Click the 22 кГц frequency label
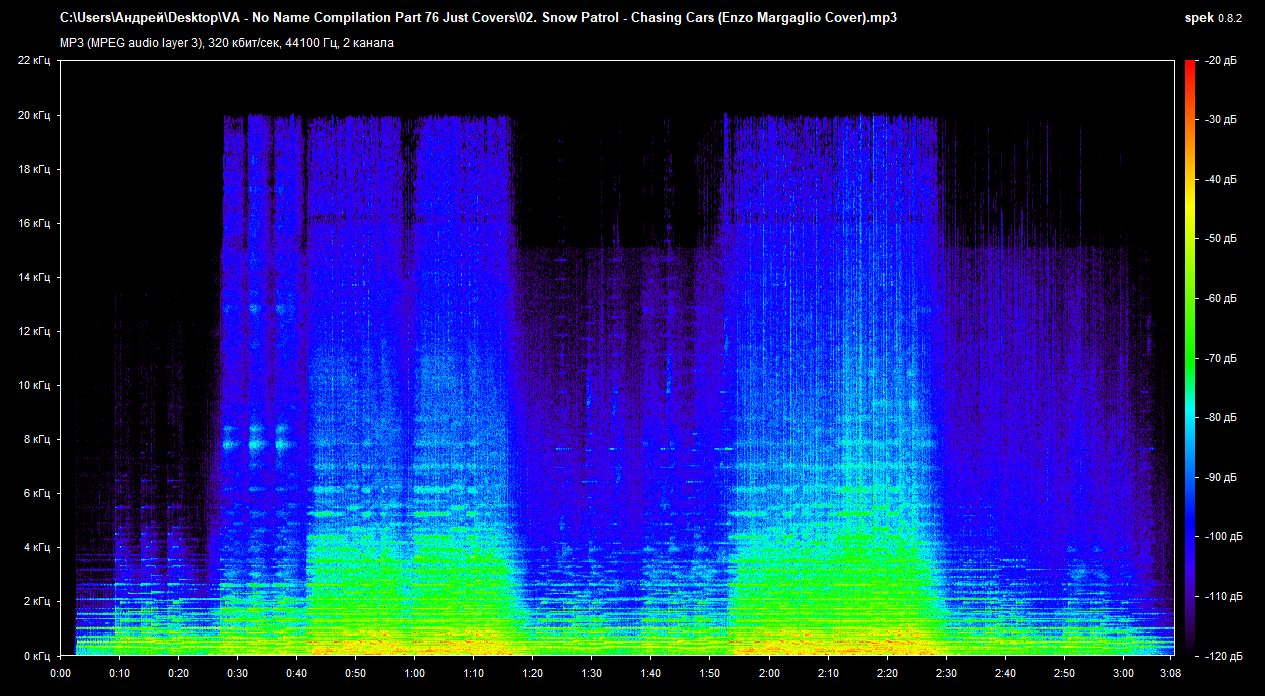The image size is (1265, 696). point(33,61)
